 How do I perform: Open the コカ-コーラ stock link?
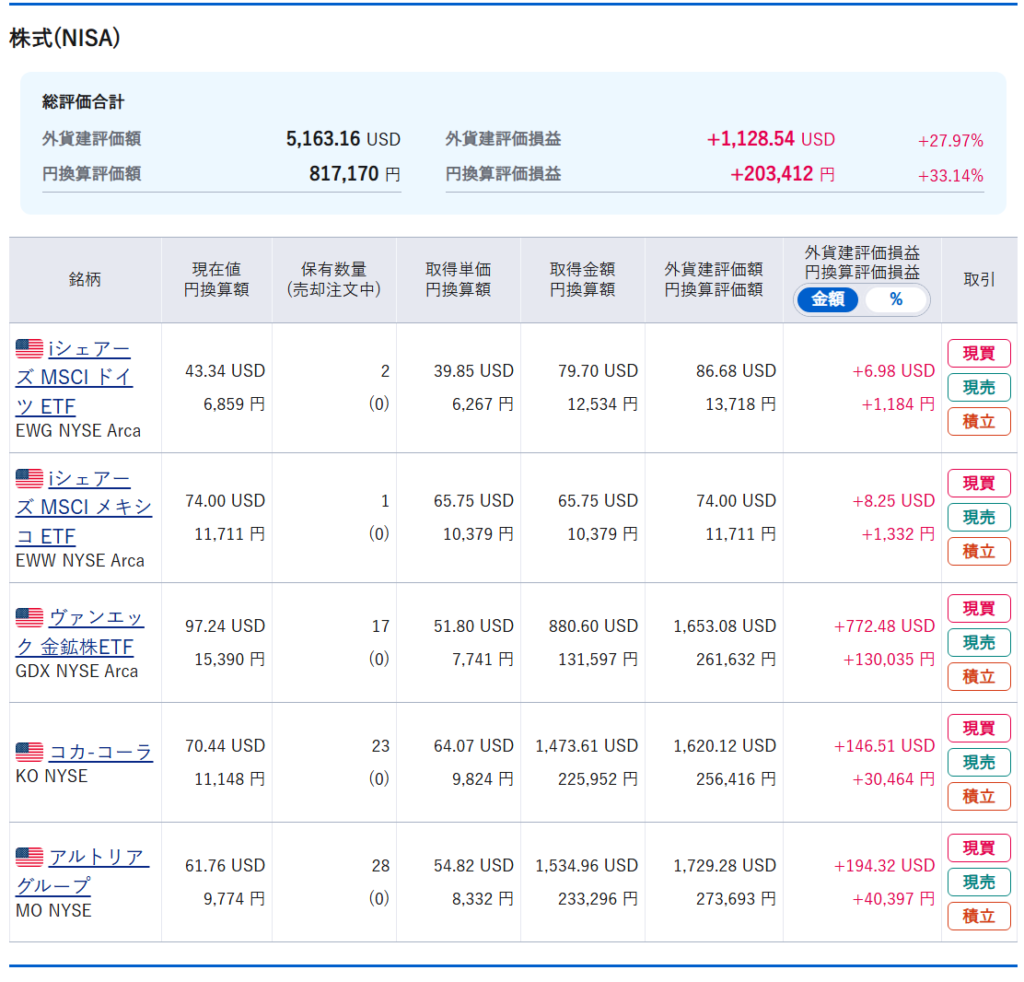[x=100, y=752]
